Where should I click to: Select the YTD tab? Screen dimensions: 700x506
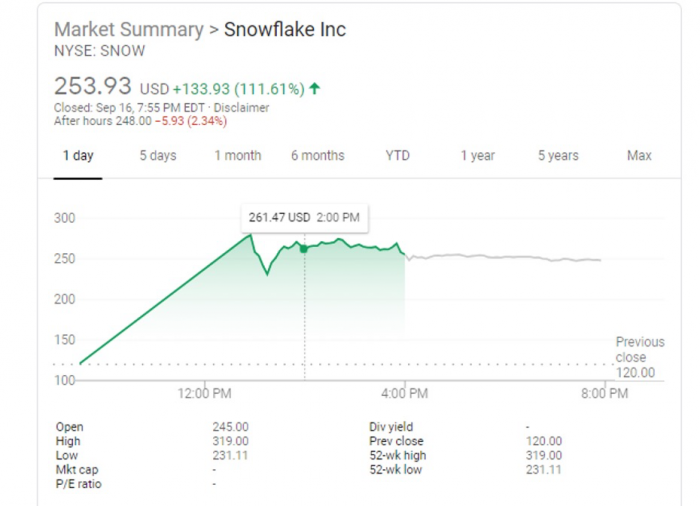(397, 155)
